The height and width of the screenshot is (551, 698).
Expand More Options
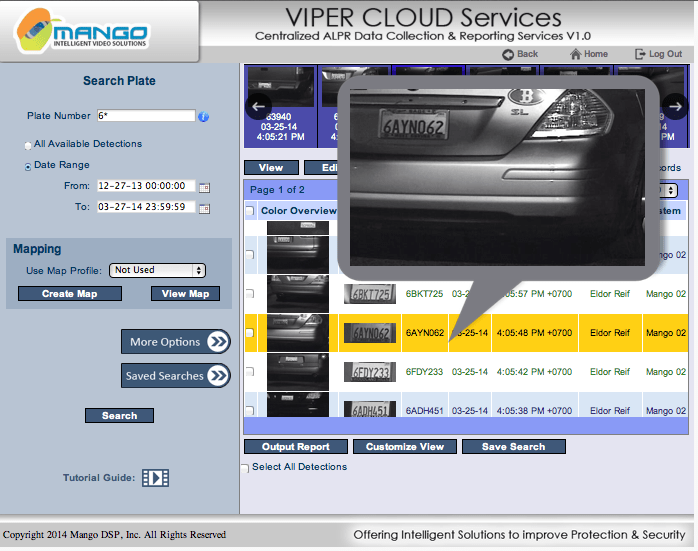[176, 342]
